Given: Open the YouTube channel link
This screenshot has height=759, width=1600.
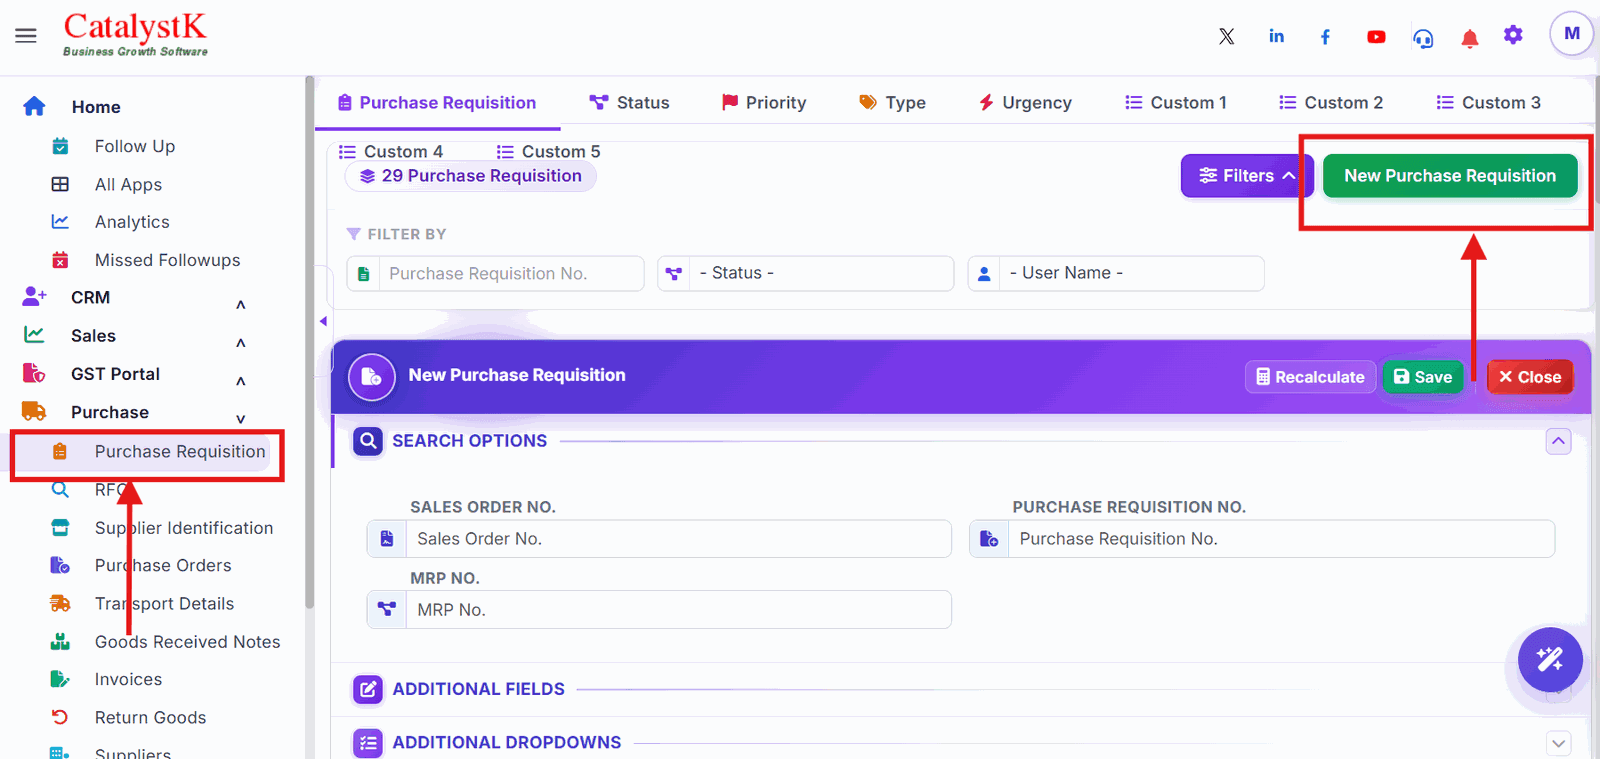Looking at the screenshot, I should pyautogui.click(x=1376, y=37).
